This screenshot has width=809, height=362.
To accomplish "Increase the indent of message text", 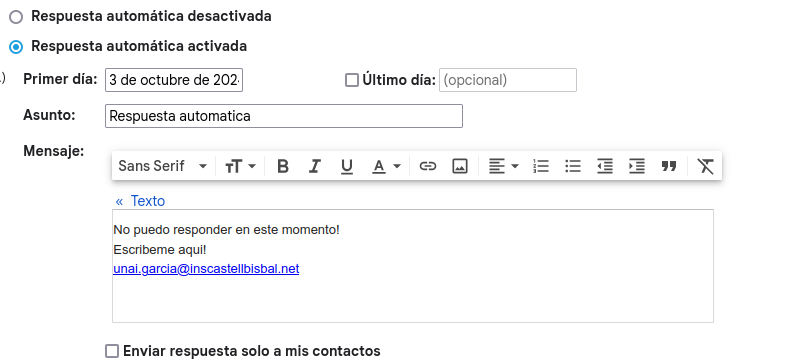I will [x=637, y=166].
